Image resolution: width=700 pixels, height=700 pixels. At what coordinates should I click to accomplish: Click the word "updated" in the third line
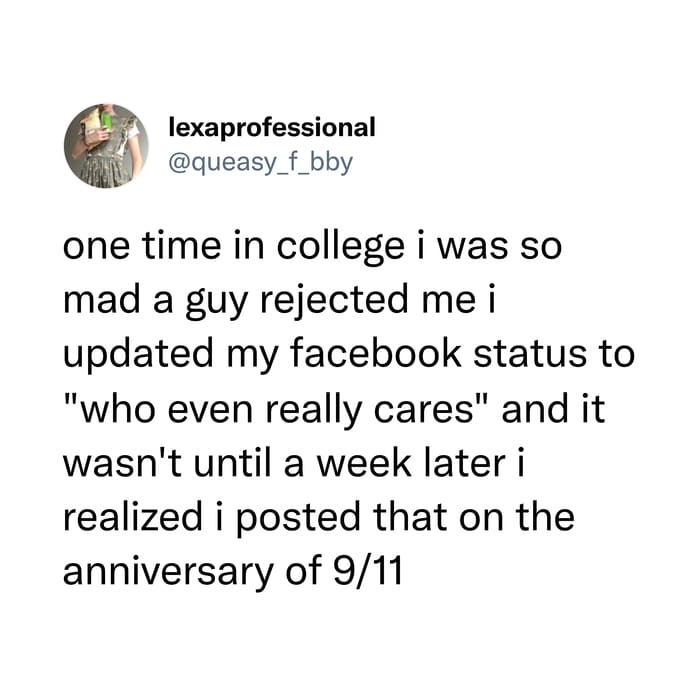tap(138, 355)
